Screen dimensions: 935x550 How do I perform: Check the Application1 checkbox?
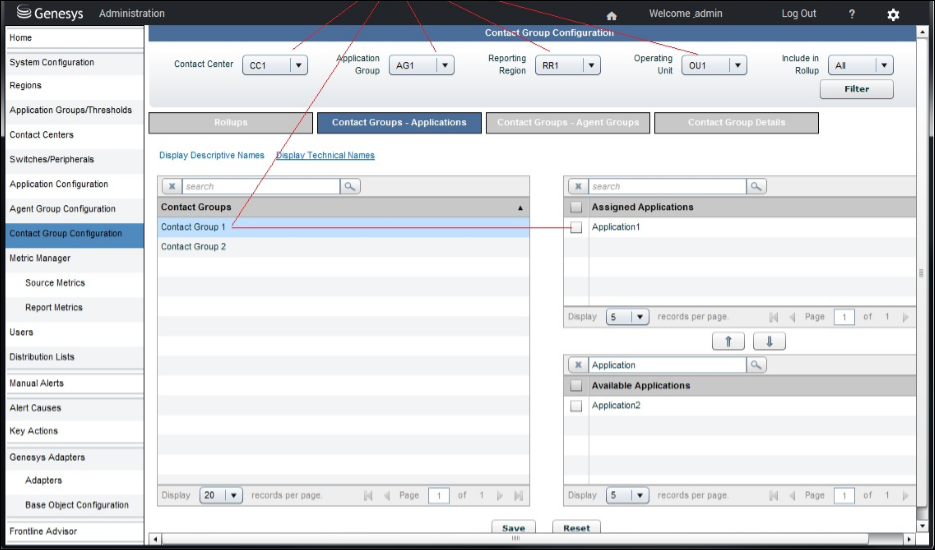[x=576, y=227]
